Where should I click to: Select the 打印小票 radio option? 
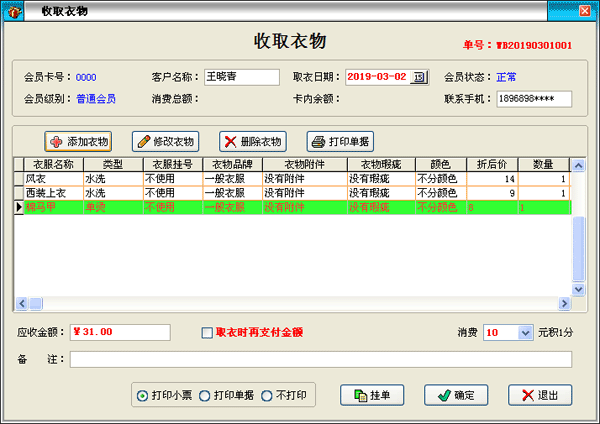(x=142, y=395)
